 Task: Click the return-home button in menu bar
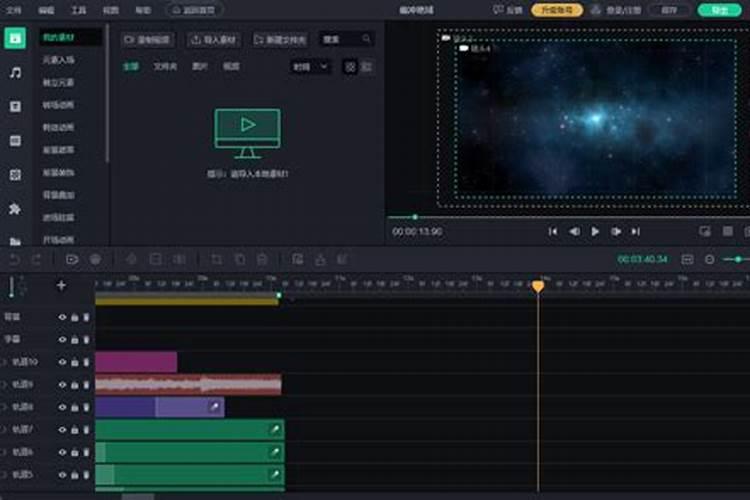pyautogui.click(x=194, y=10)
